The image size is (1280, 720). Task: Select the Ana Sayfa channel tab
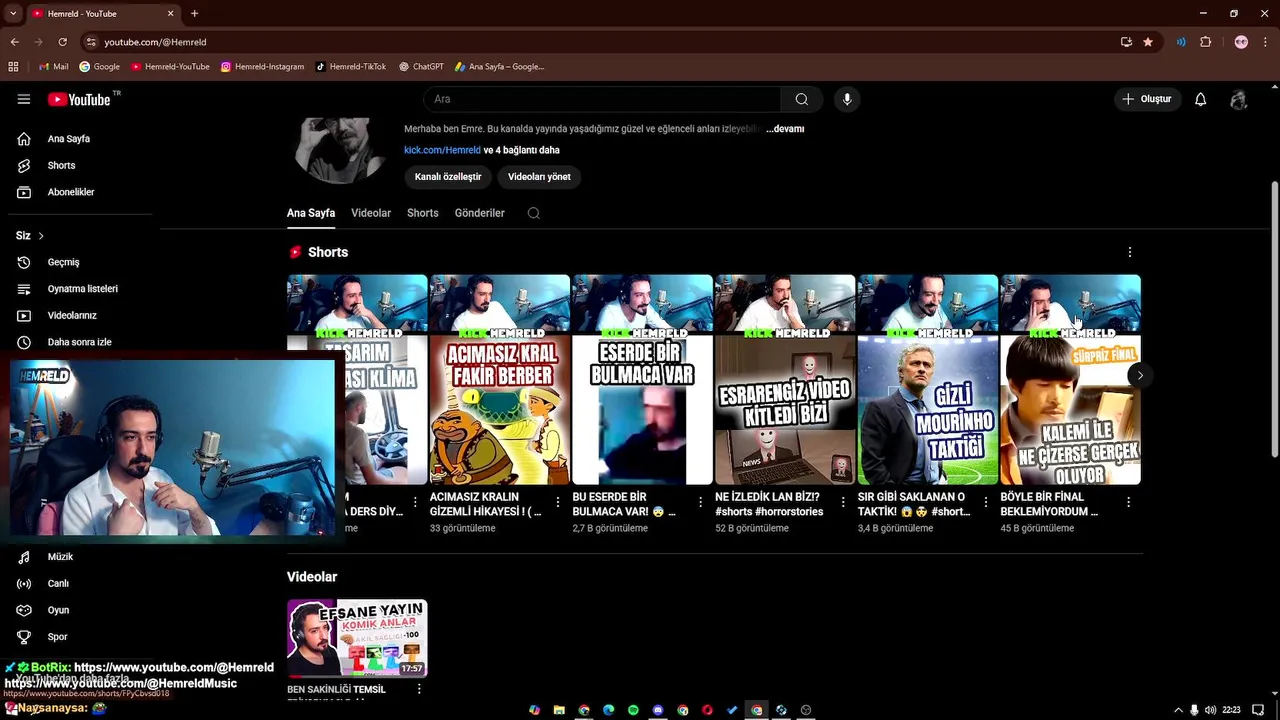click(311, 213)
